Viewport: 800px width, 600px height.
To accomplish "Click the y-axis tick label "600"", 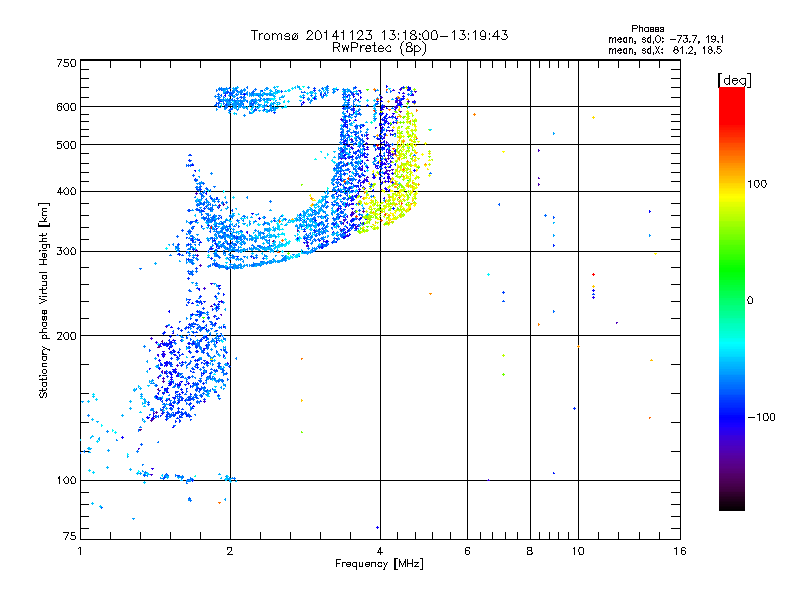I will (66, 107).
